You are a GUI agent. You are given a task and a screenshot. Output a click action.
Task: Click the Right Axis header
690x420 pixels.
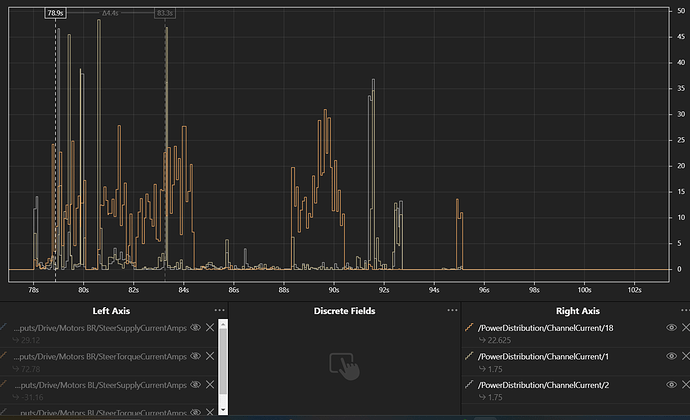click(x=578, y=311)
